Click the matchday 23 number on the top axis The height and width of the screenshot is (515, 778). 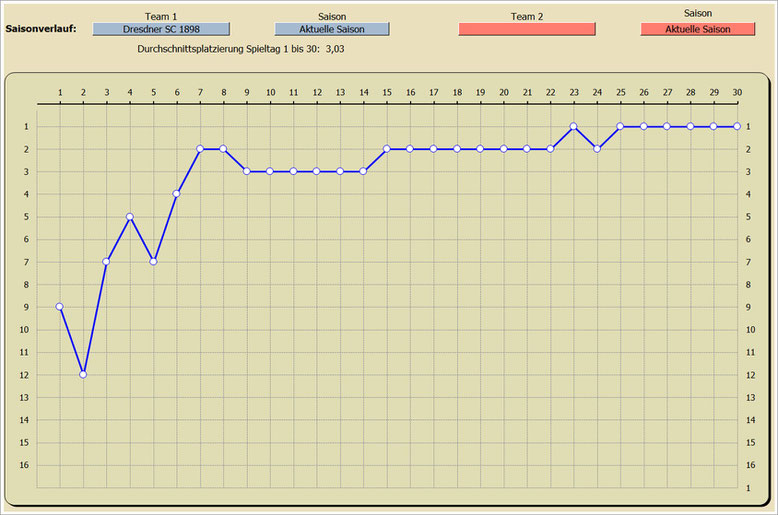[574, 92]
